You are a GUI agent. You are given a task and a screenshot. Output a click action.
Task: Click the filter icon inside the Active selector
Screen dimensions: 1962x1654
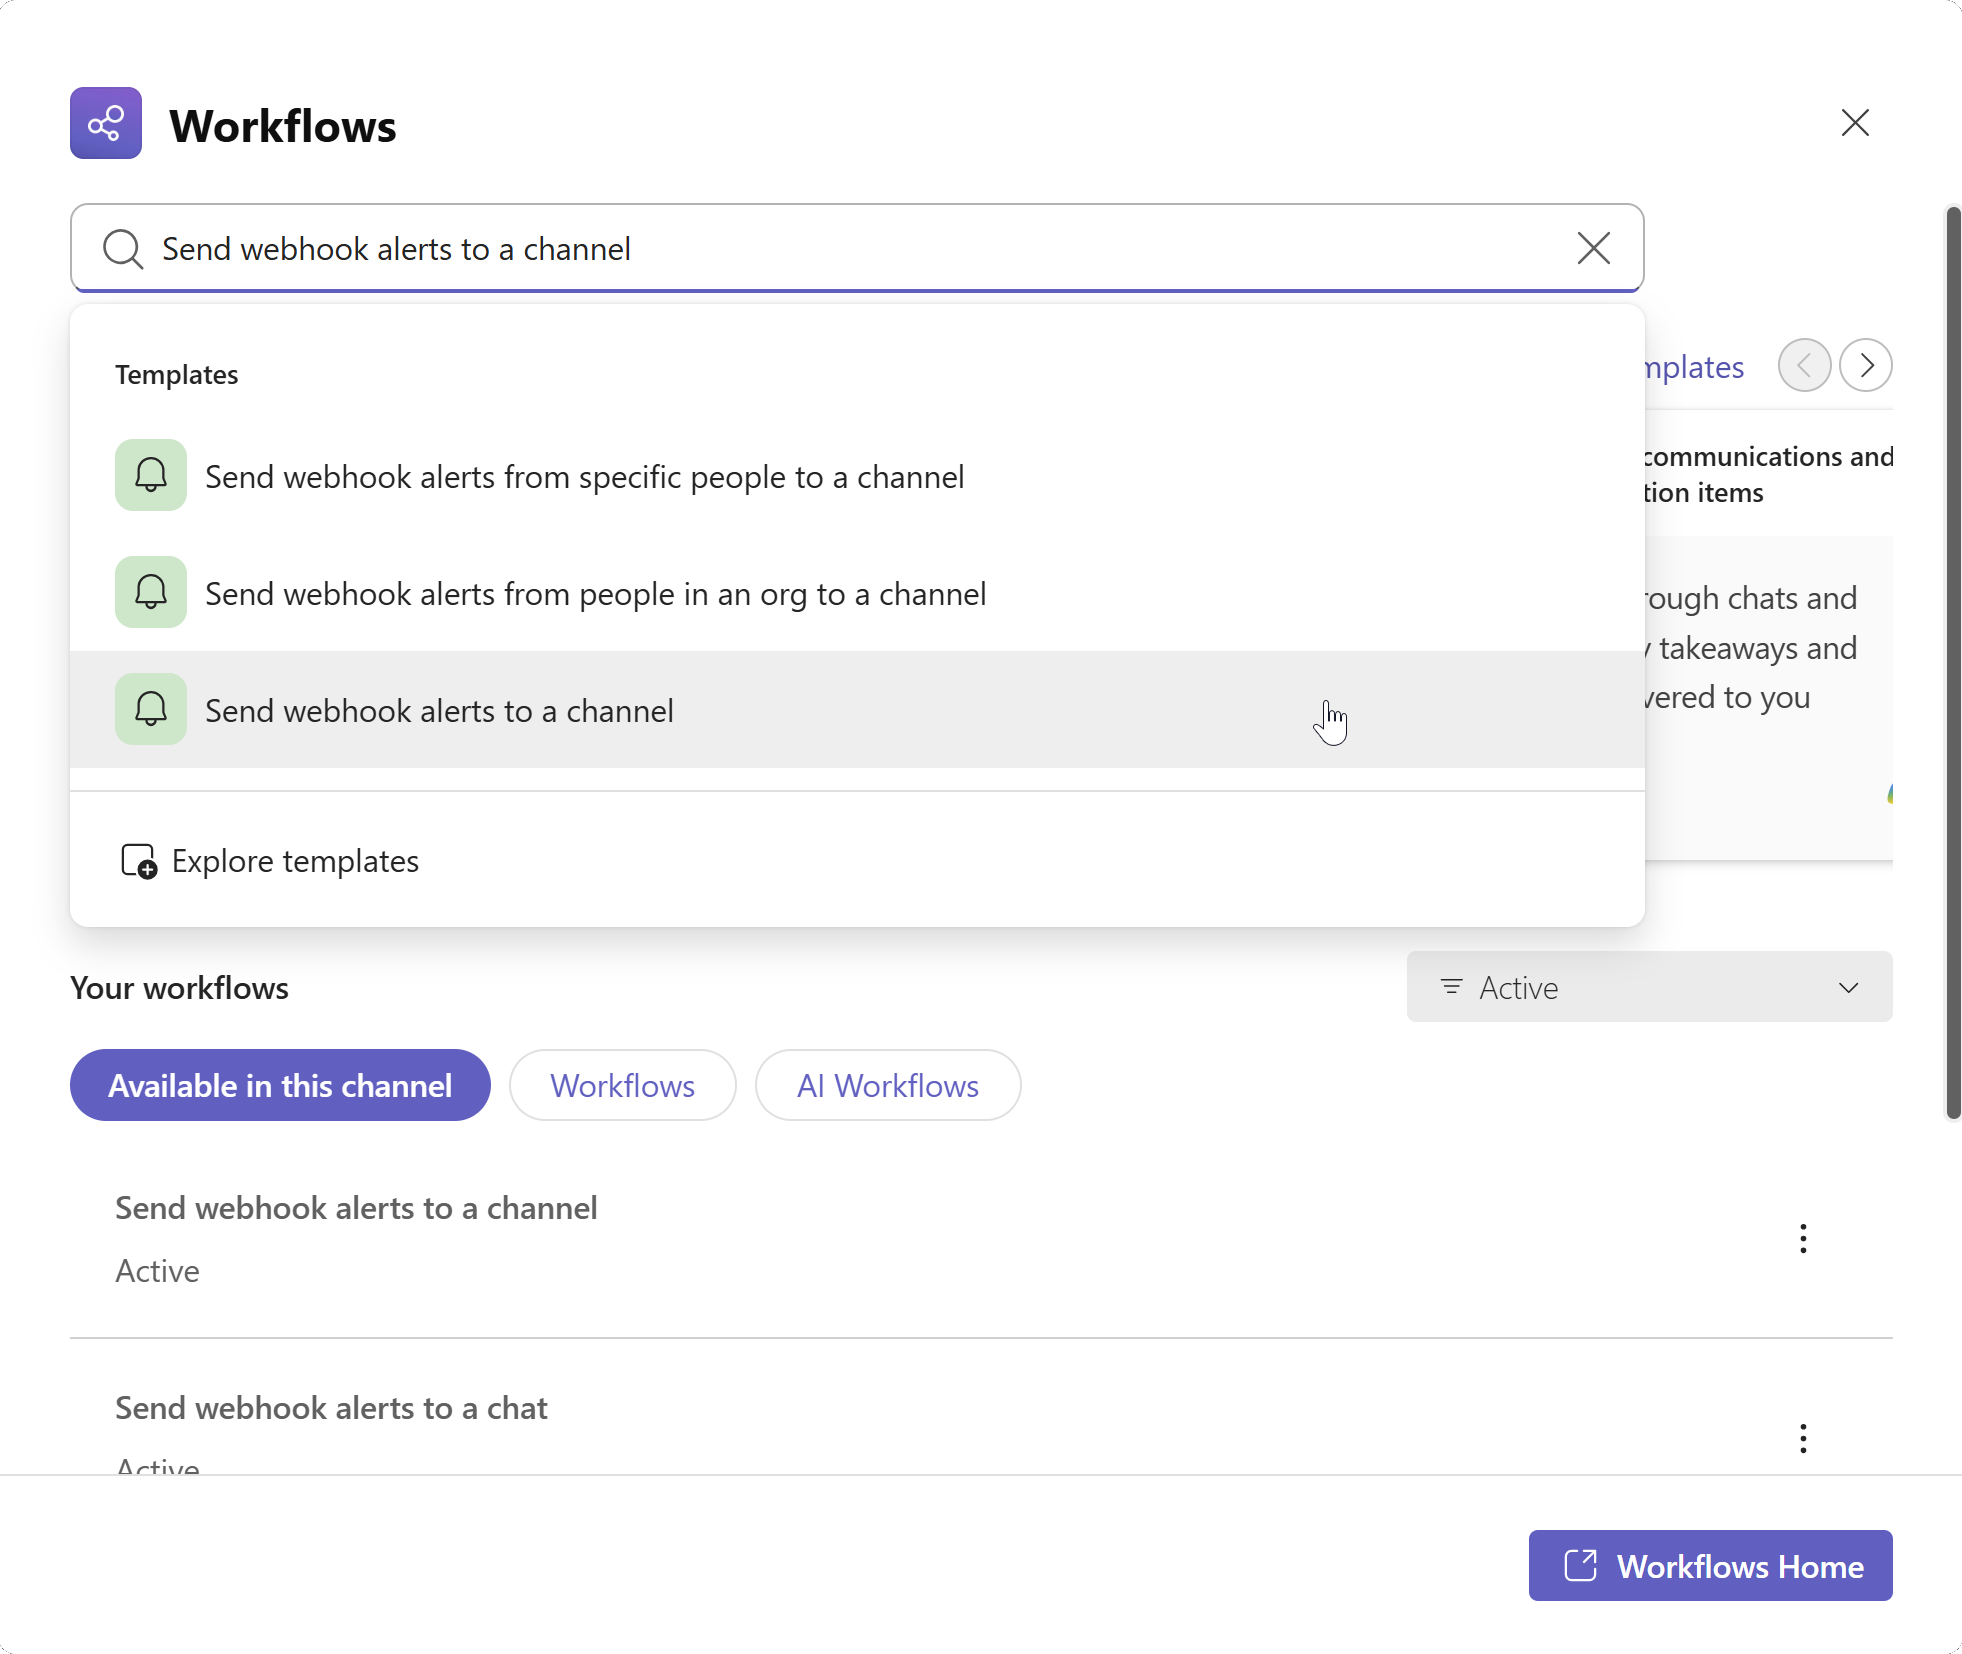click(1452, 987)
